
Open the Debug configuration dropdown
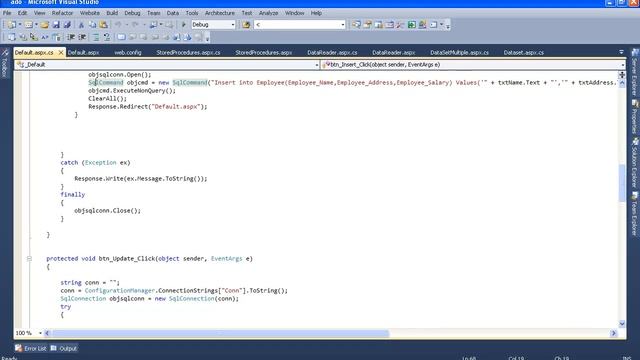click(x=233, y=25)
